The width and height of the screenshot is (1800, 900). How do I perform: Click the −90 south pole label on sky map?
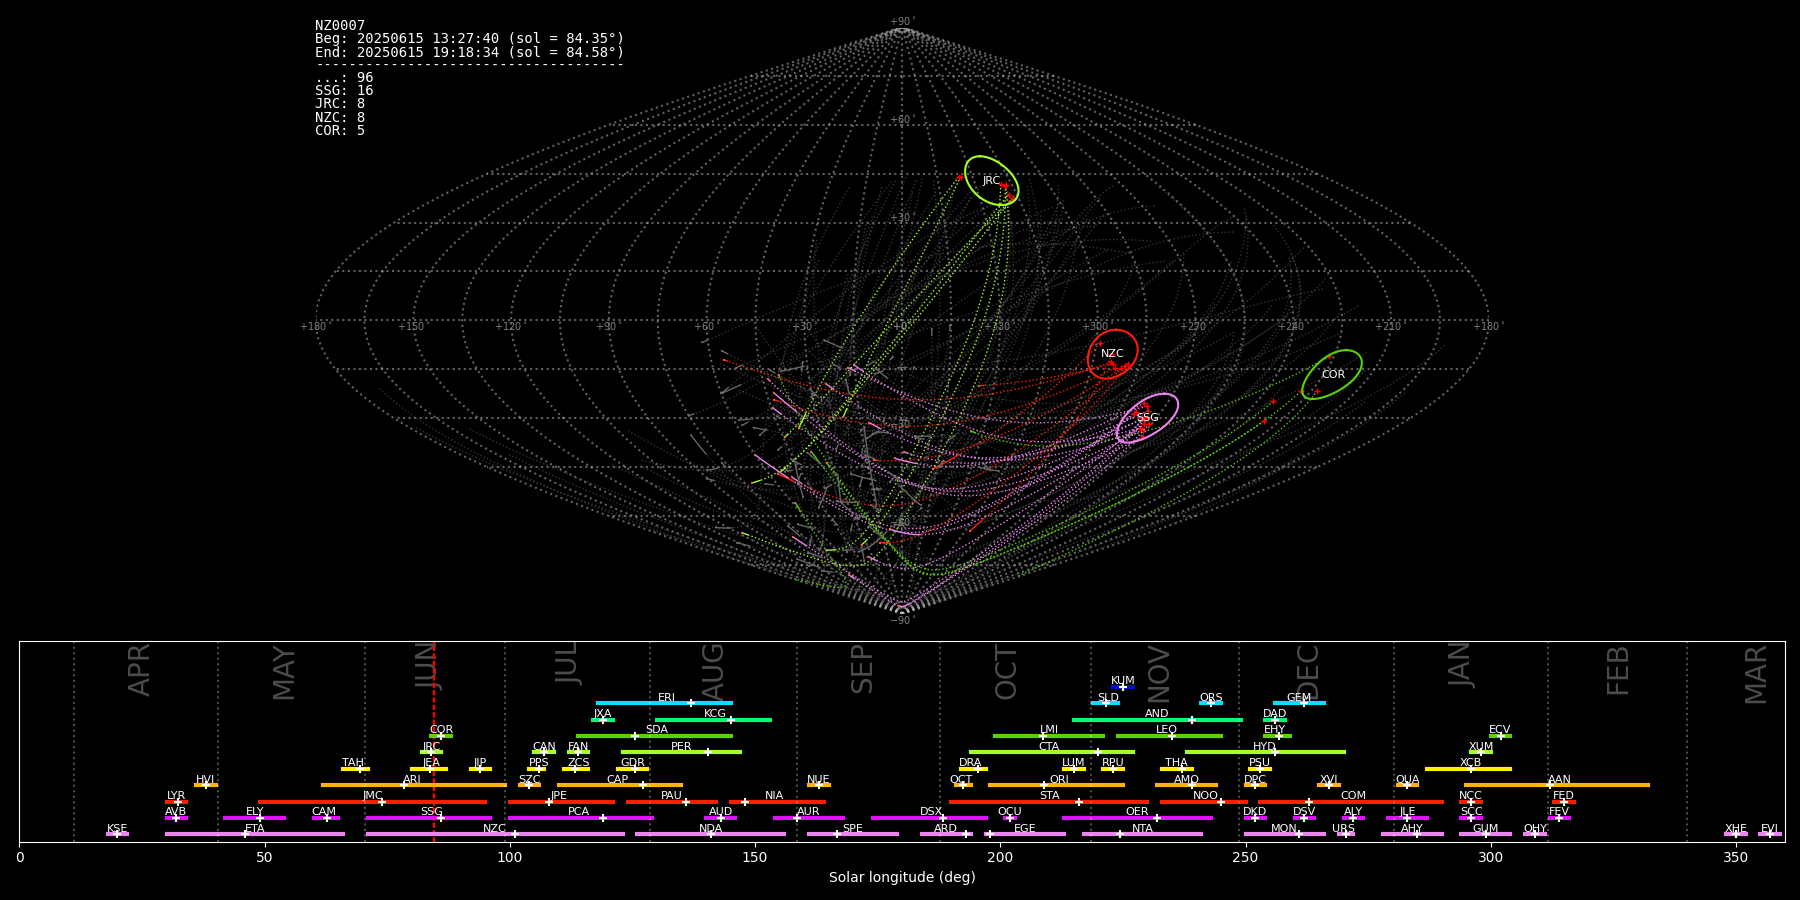pyautogui.click(x=901, y=621)
